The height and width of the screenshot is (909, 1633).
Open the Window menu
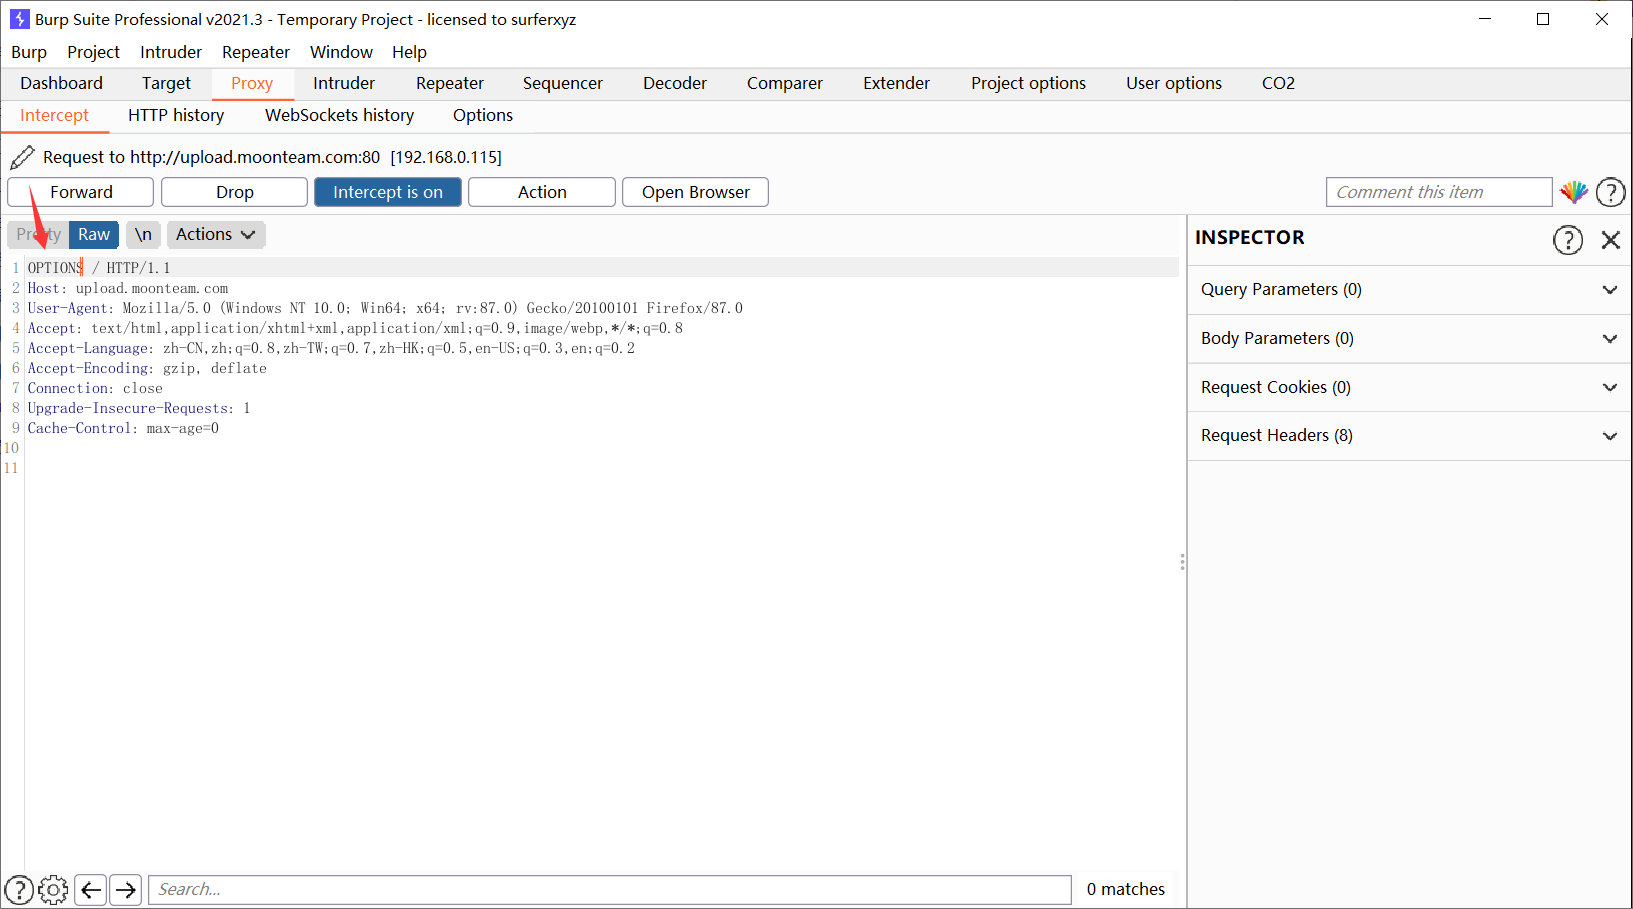341,52
